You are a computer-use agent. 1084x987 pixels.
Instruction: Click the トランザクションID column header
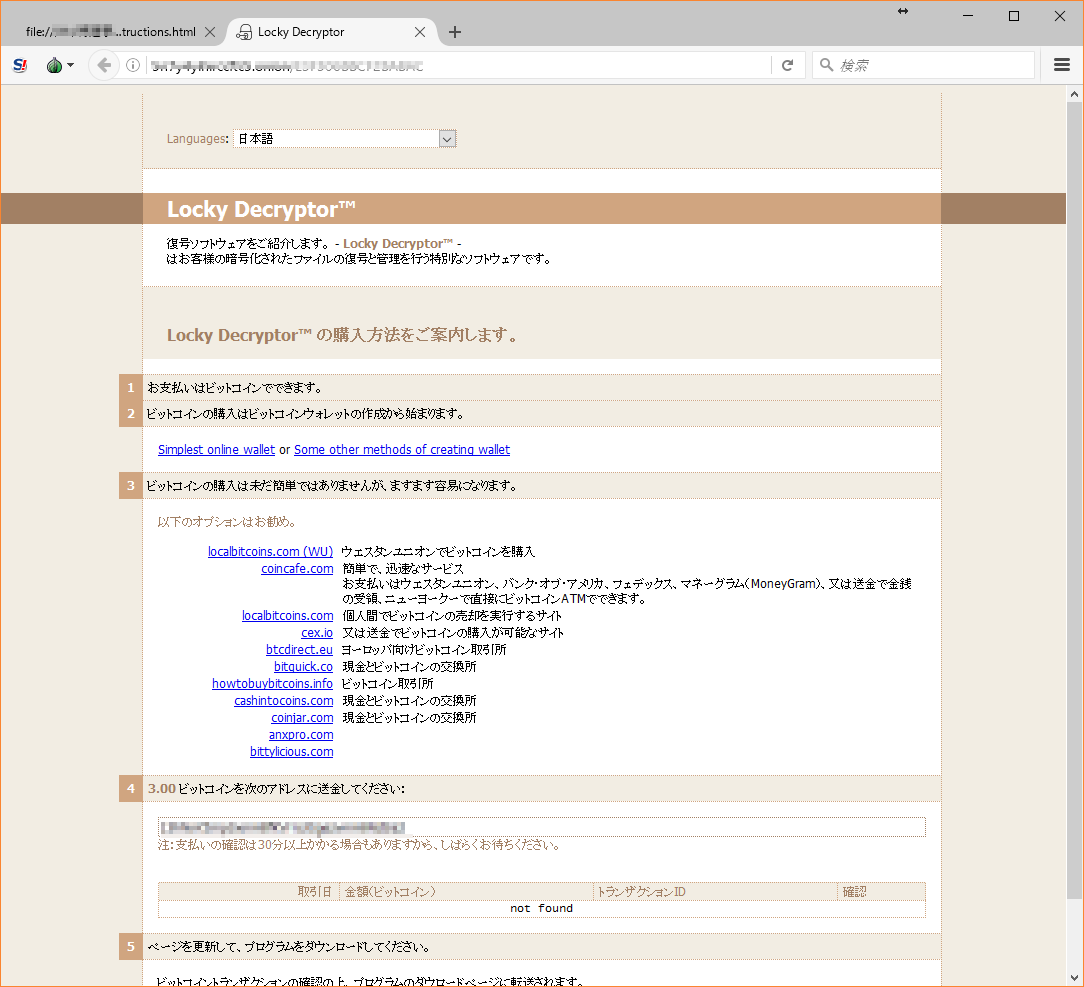(x=715, y=892)
